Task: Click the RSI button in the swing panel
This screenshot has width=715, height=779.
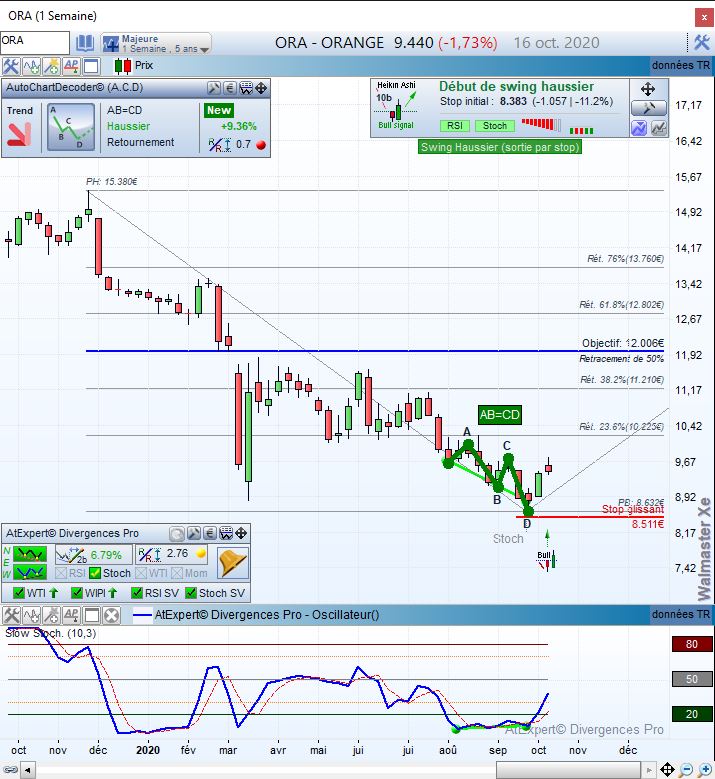Action: click(455, 126)
